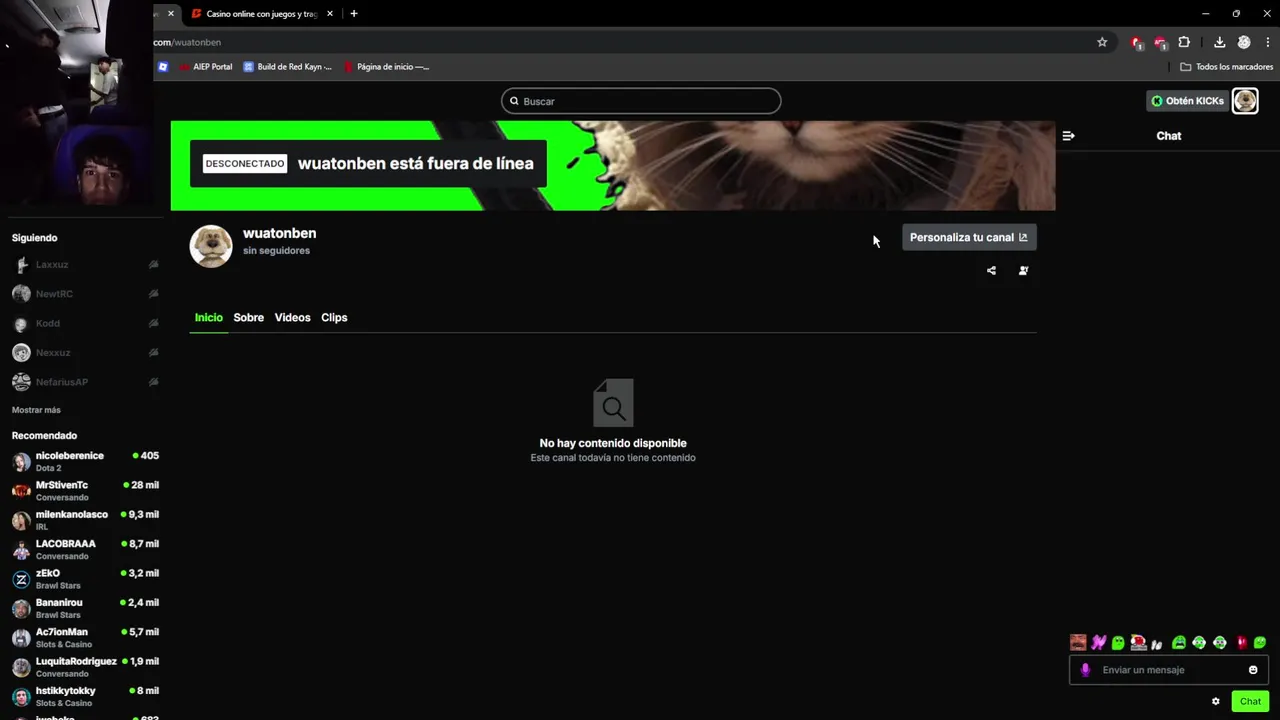The width and height of the screenshot is (1280, 720).
Task: Click the Obtén KICKs button
Action: pyautogui.click(x=1187, y=101)
